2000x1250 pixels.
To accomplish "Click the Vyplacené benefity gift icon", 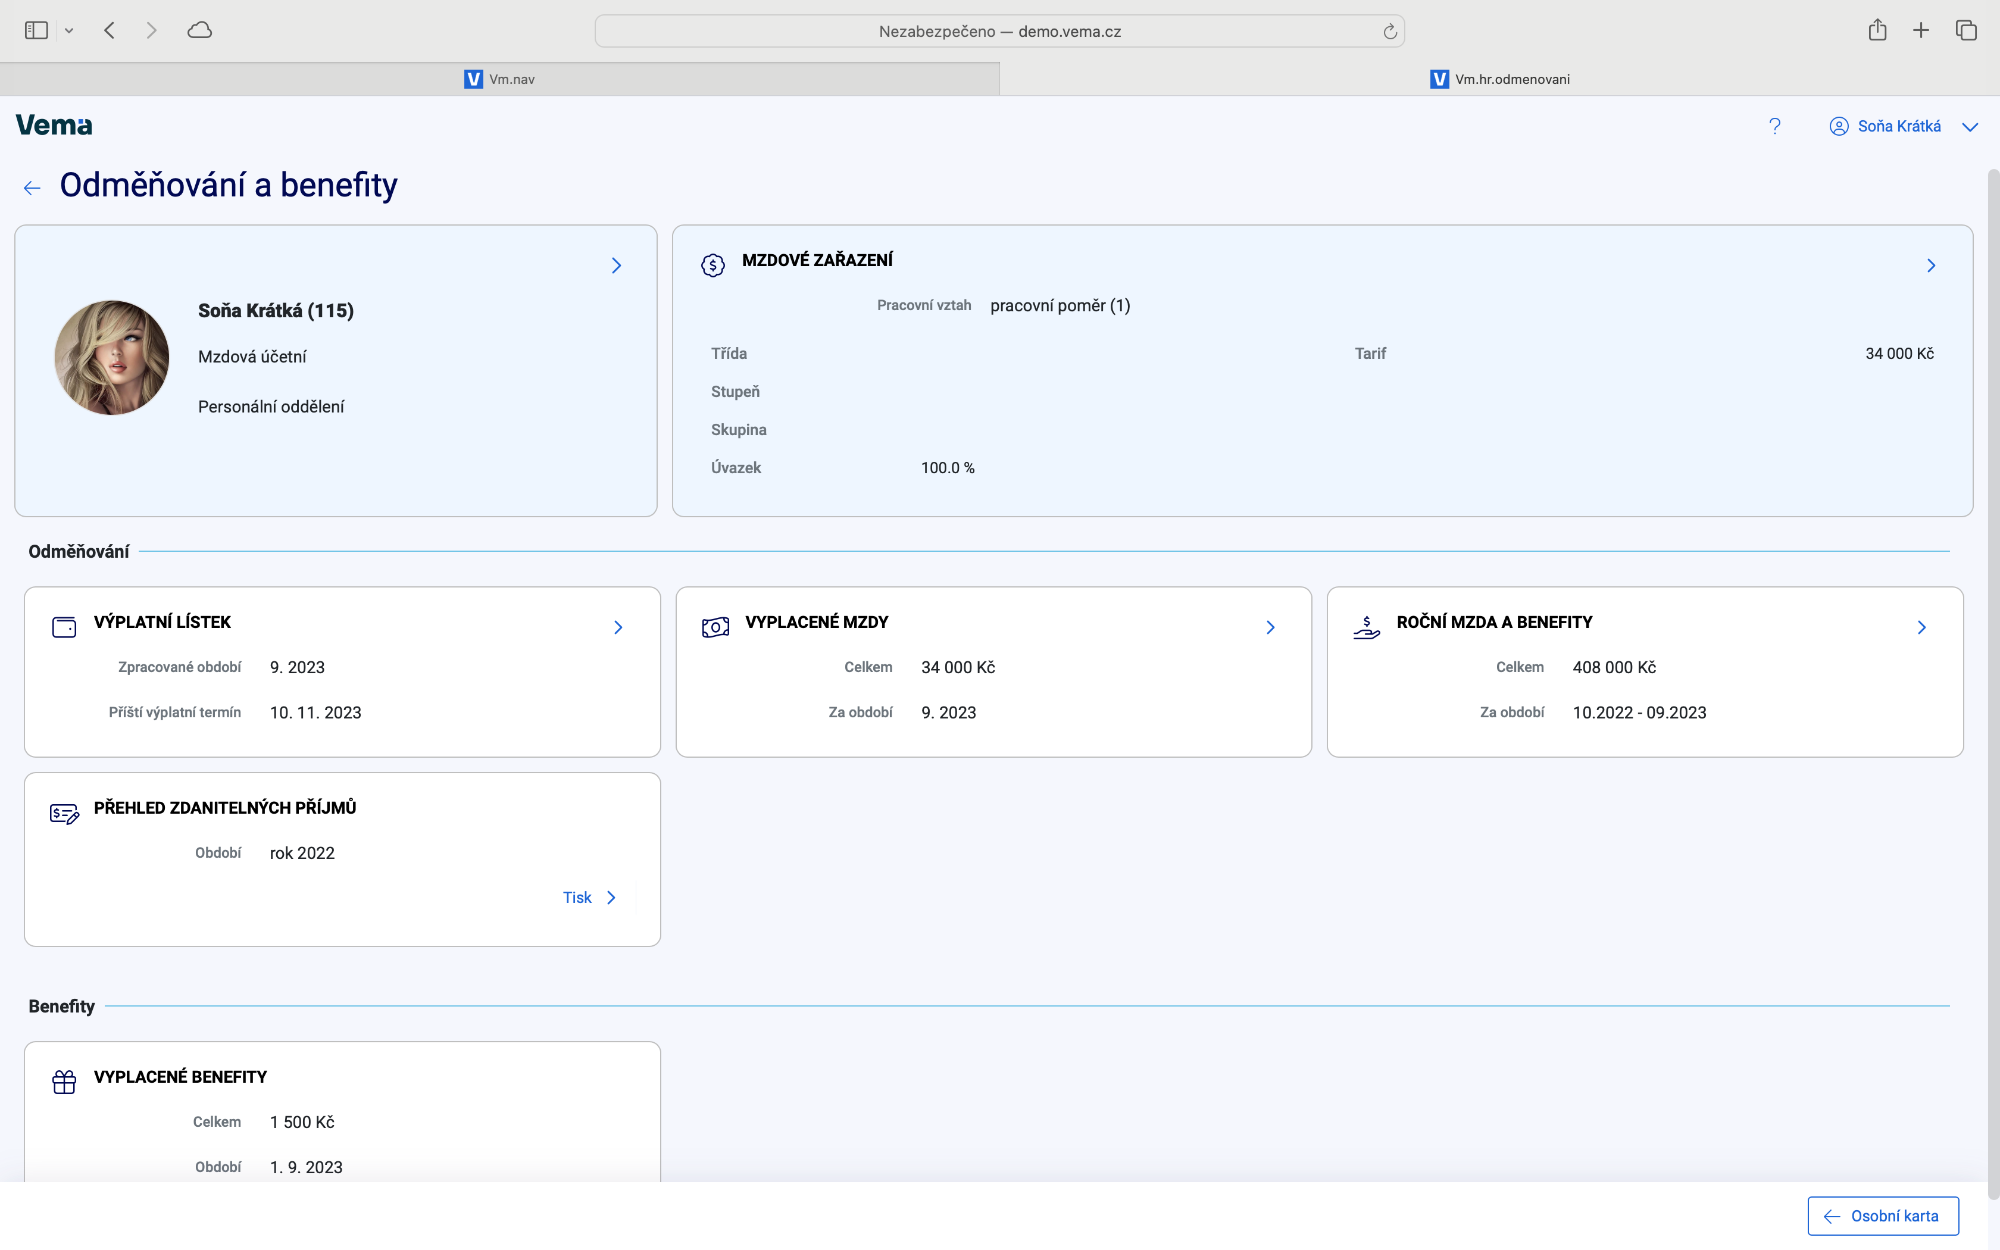I will coord(64,1082).
